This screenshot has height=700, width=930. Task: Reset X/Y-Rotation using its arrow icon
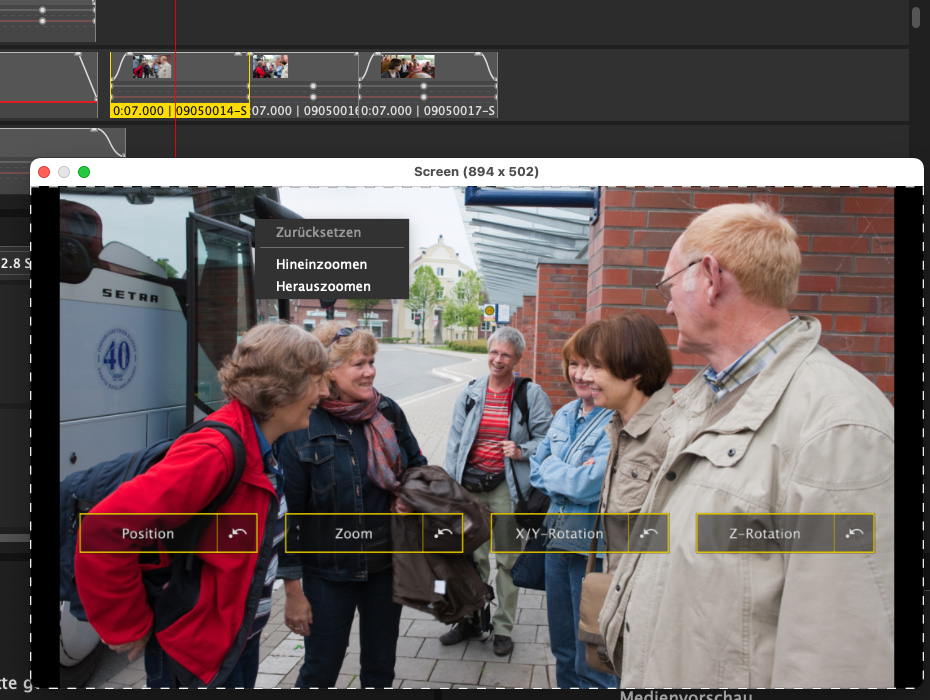pos(649,534)
